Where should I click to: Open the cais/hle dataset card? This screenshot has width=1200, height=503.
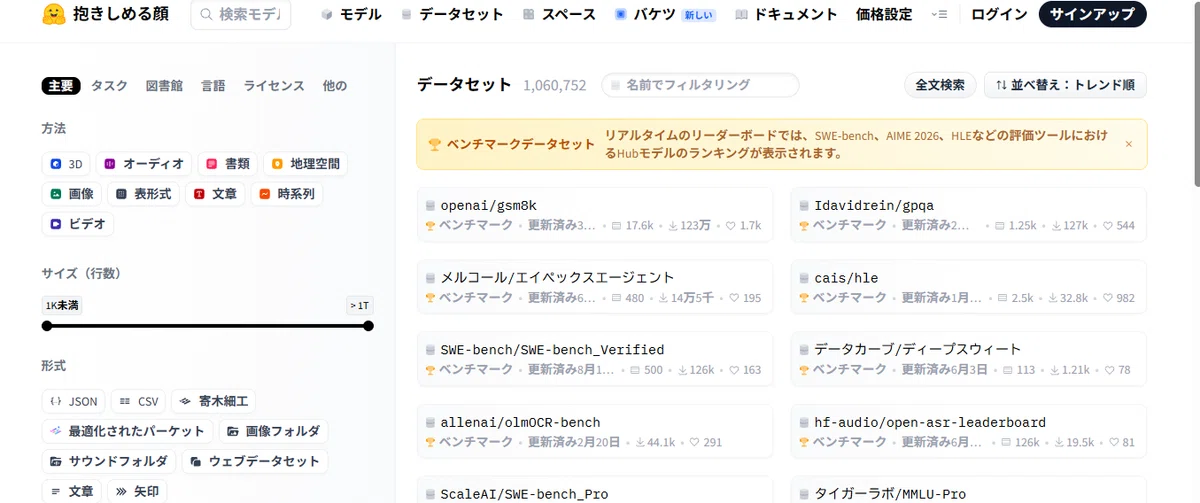point(969,287)
